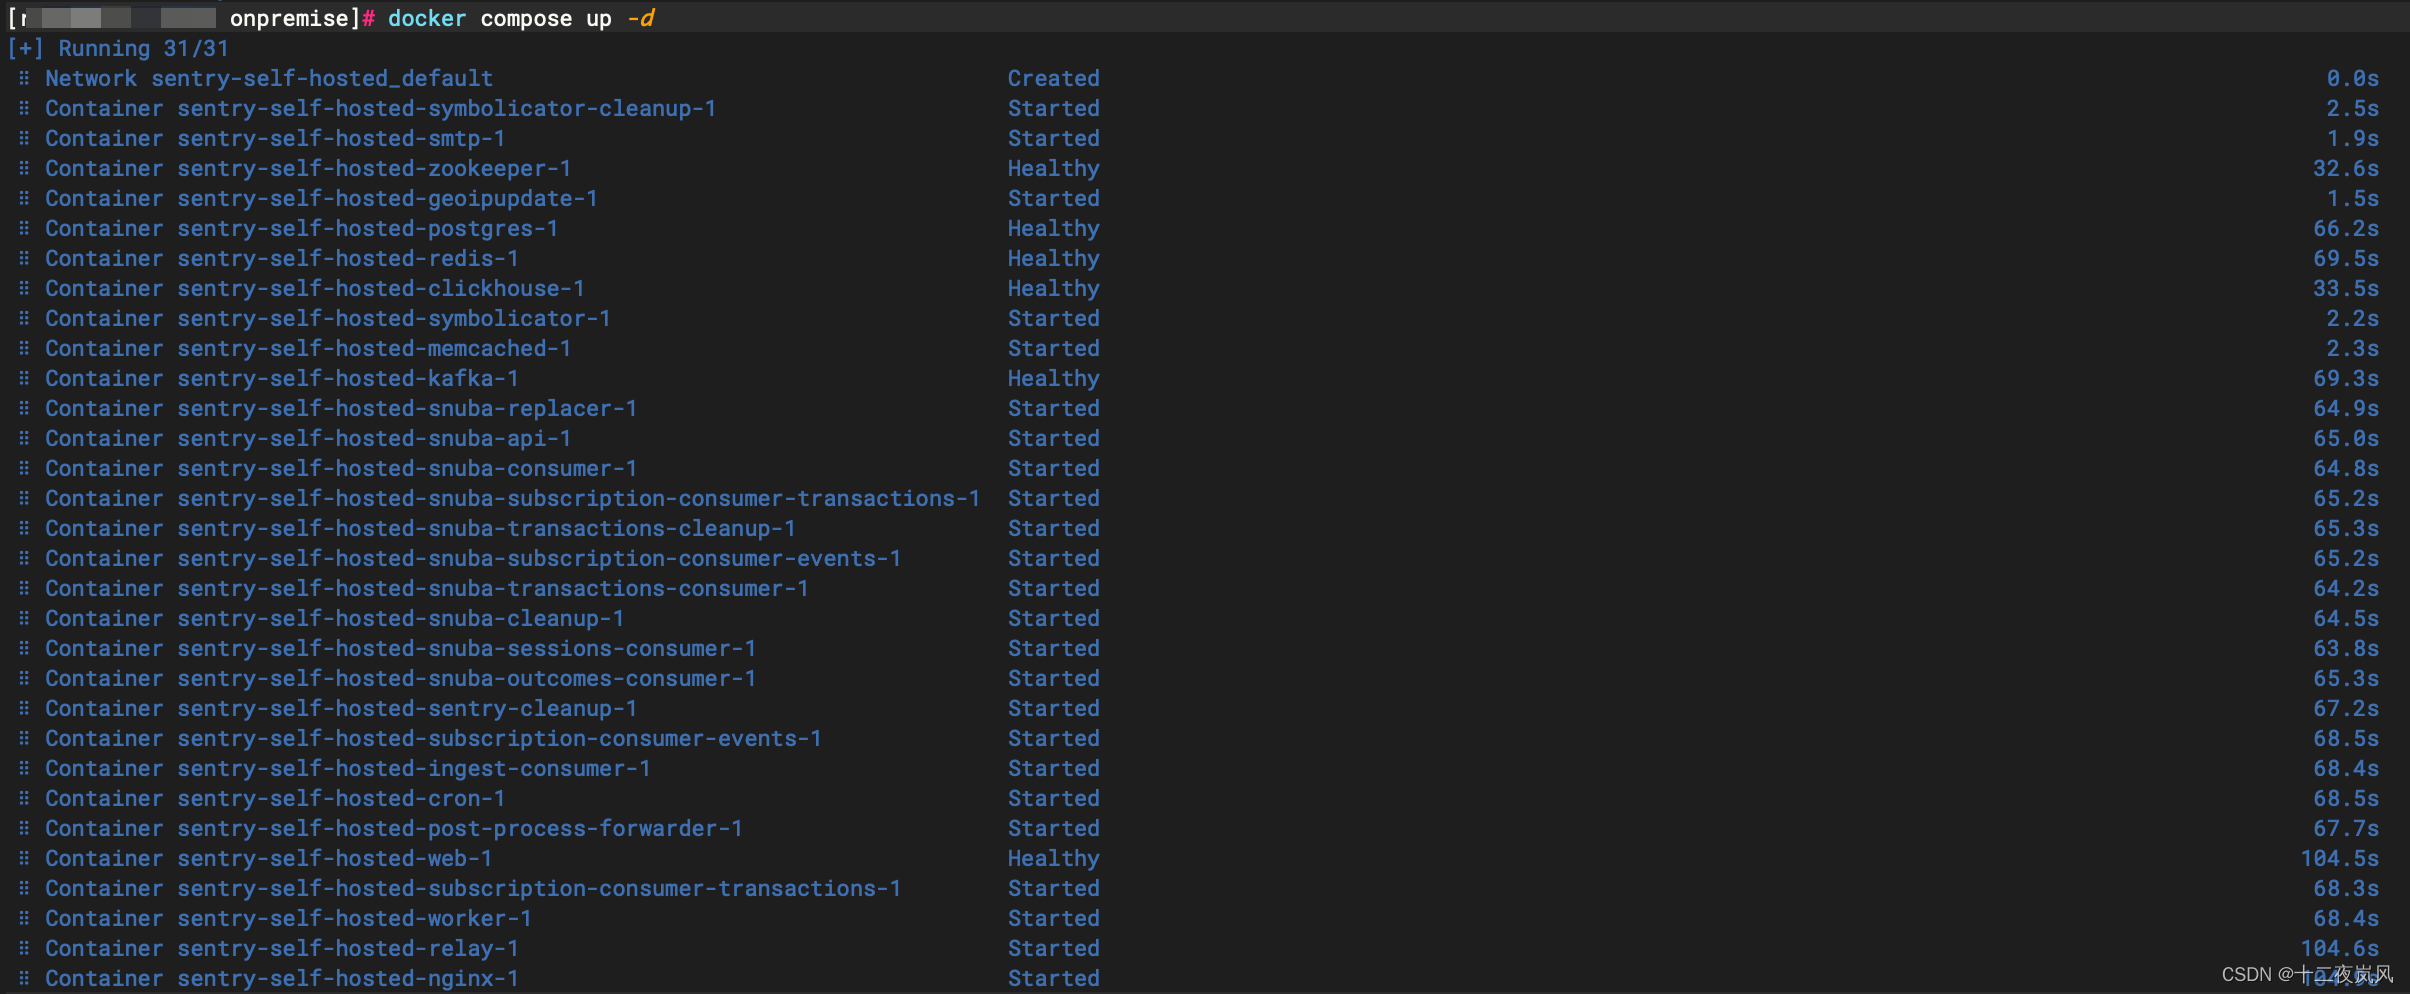Image resolution: width=2410 pixels, height=994 pixels.
Task: Select 'sentry-self-hosted-ingest-consumer-1' container name
Action: [x=414, y=768]
